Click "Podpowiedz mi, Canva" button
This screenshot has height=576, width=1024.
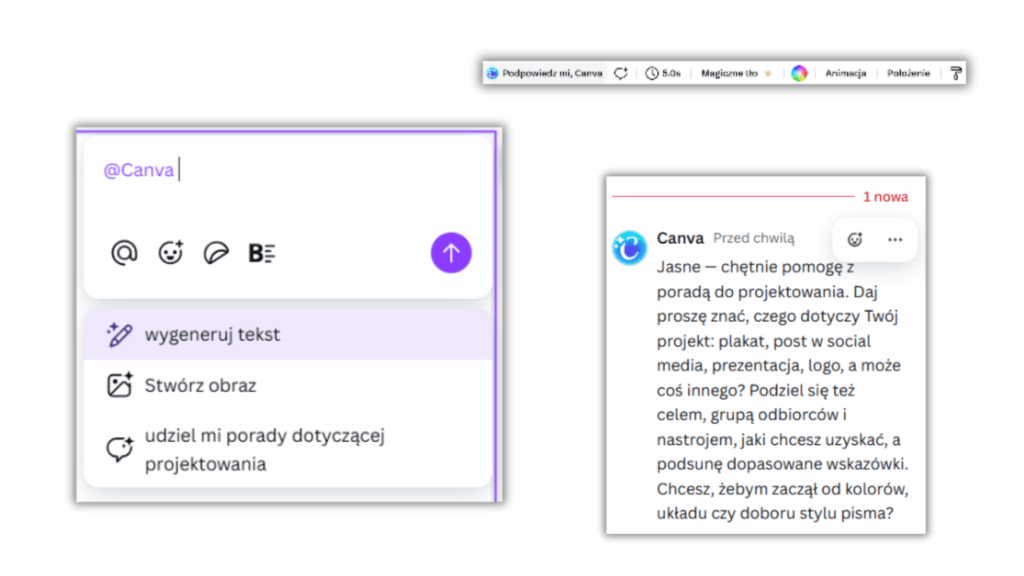point(545,73)
